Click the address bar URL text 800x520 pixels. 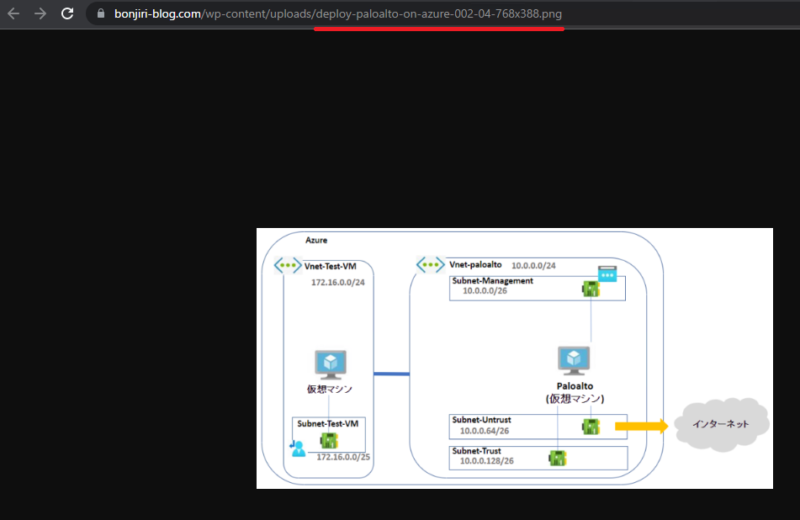(338, 14)
